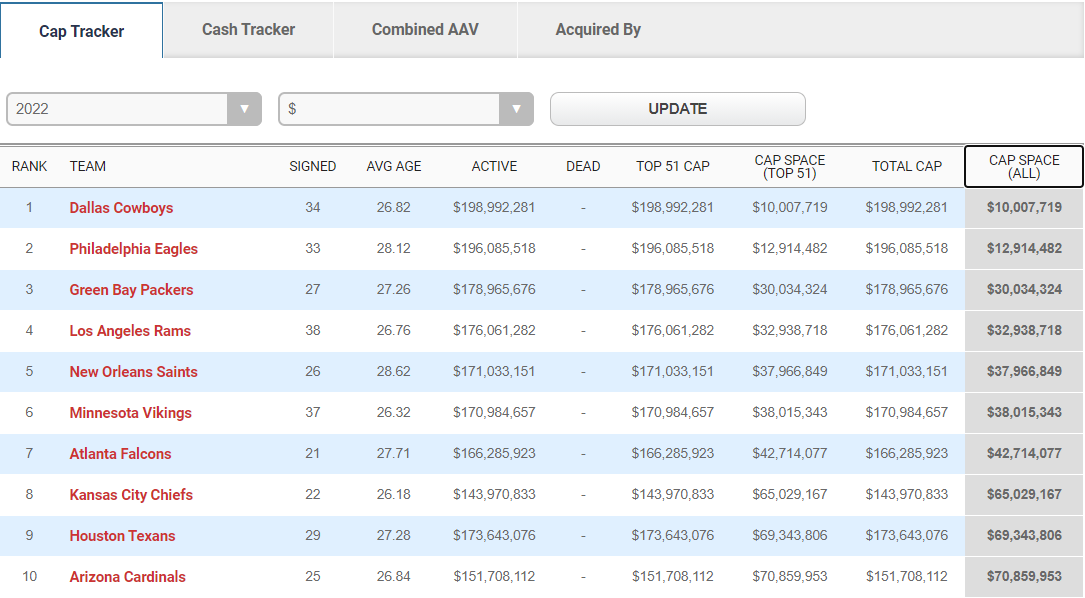Screen dimensions: 1085x598
Task: Sort table by AVG AGE header
Action: (x=394, y=167)
